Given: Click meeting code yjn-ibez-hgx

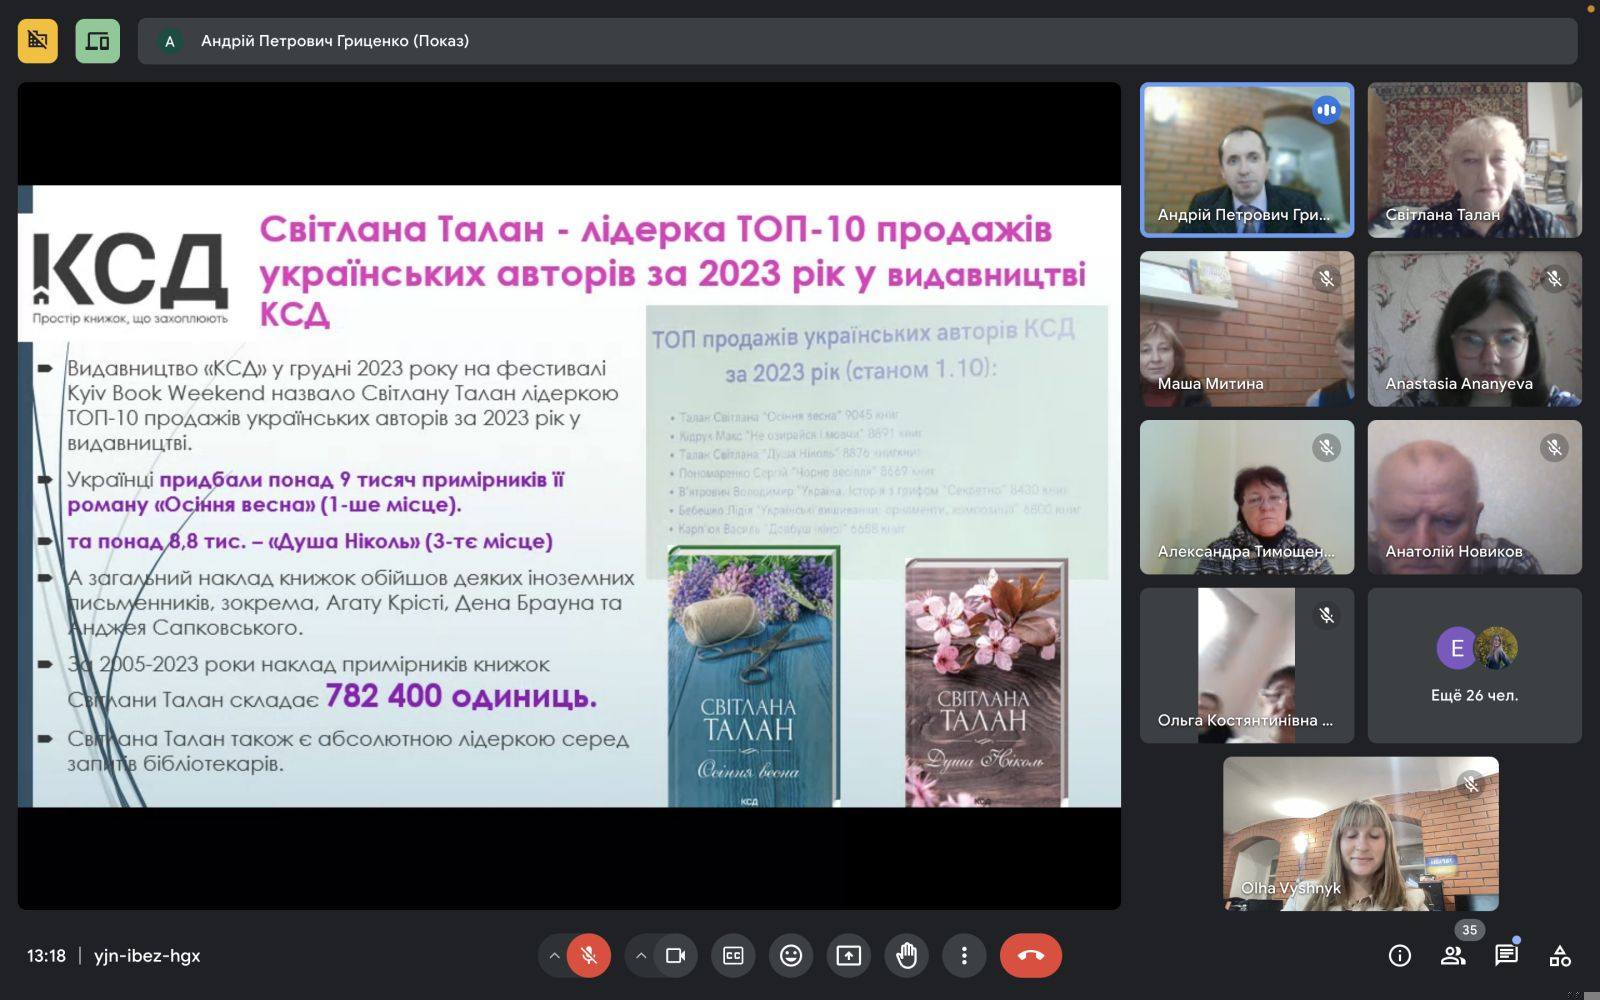Looking at the screenshot, I should 147,955.
